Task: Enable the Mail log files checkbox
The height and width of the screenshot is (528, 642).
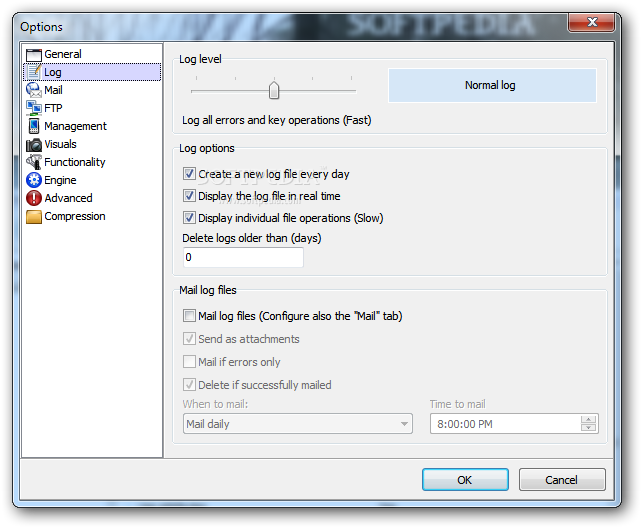Action: point(189,316)
